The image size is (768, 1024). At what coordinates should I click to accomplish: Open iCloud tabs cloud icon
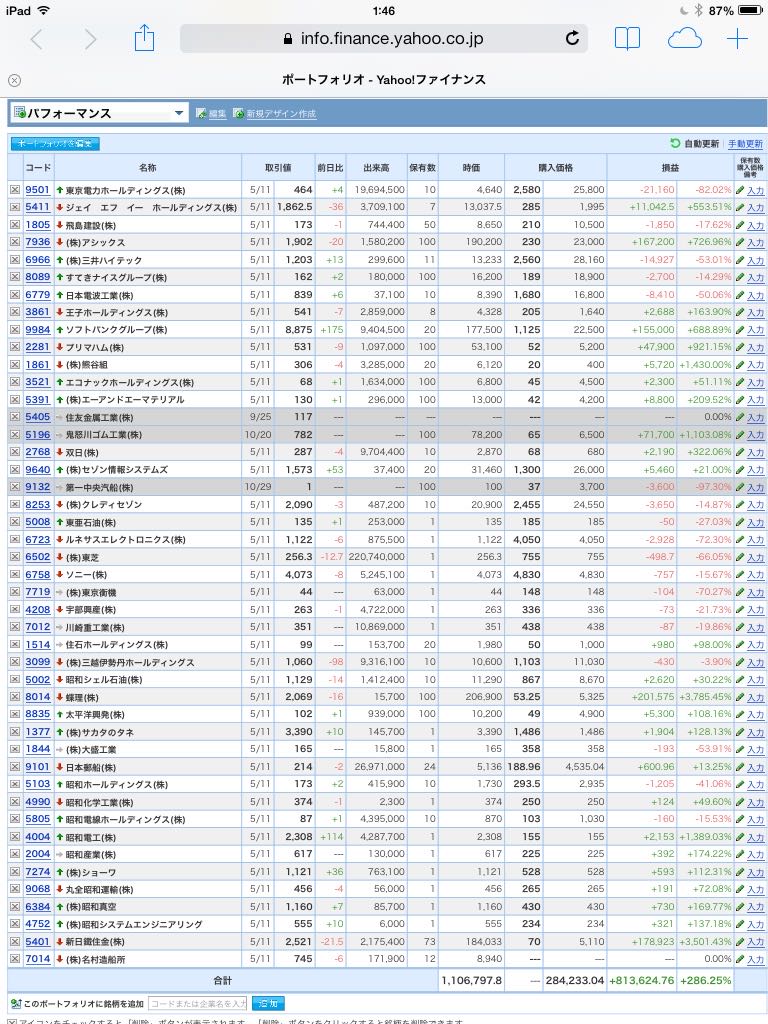(x=684, y=39)
